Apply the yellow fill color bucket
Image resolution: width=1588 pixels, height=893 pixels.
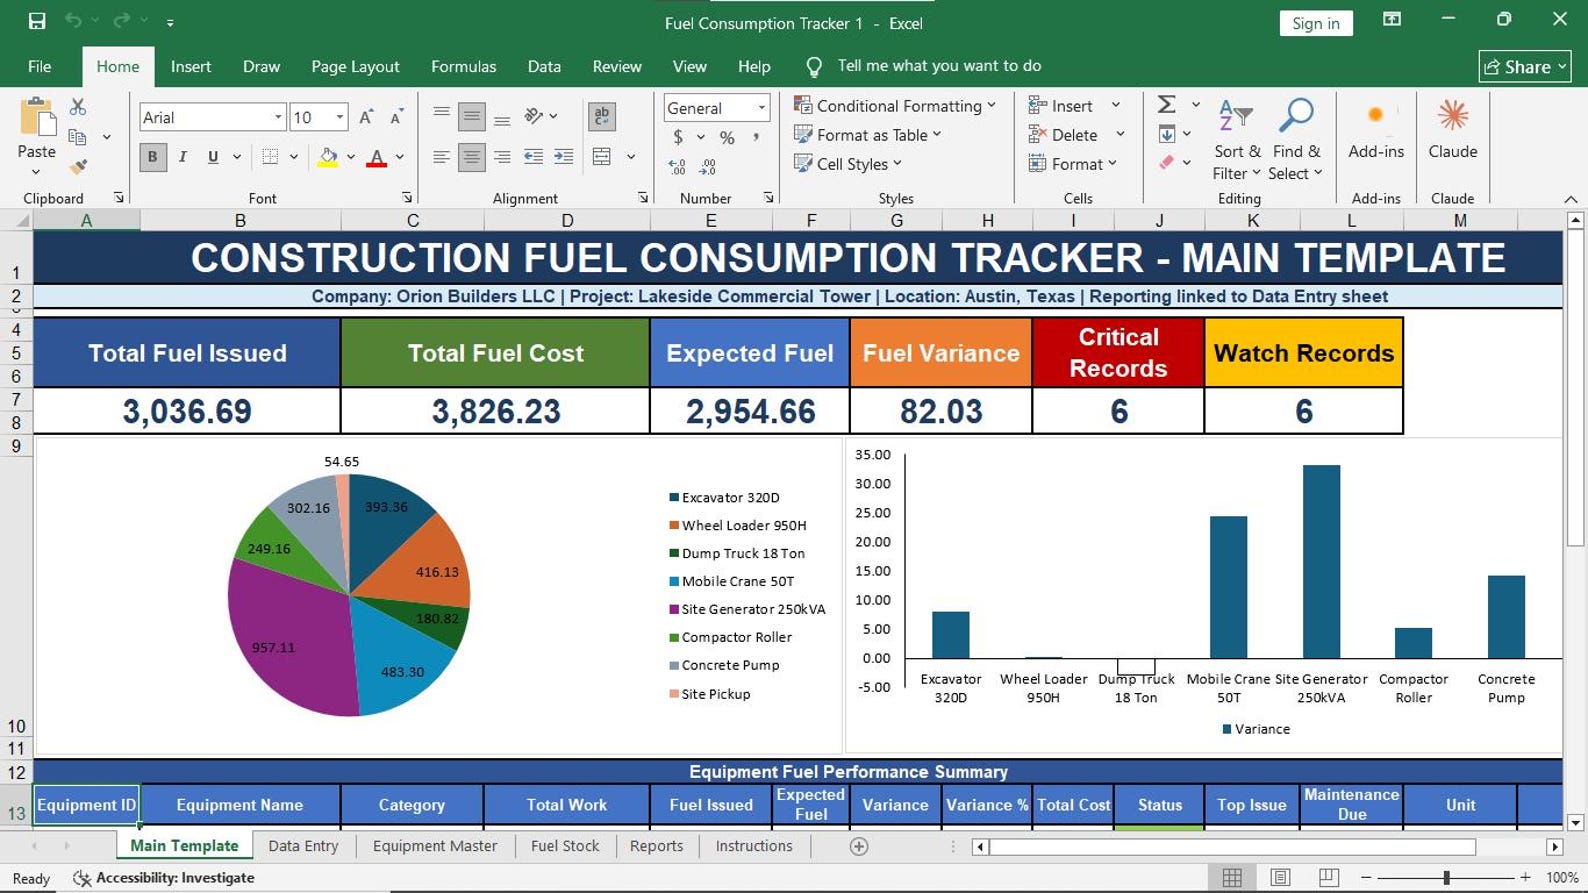click(328, 157)
